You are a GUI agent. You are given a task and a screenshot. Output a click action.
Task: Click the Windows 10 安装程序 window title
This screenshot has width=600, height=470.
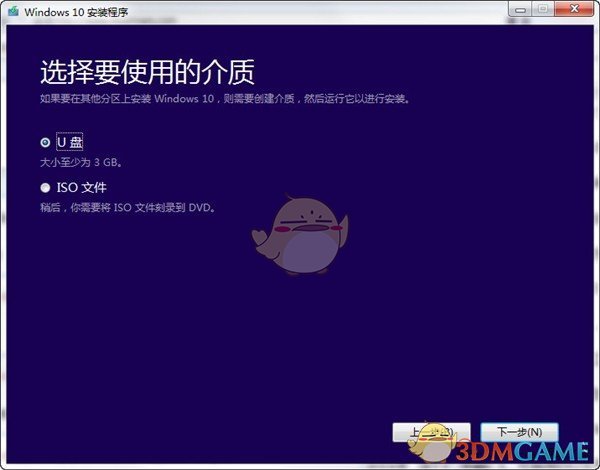tap(76, 12)
